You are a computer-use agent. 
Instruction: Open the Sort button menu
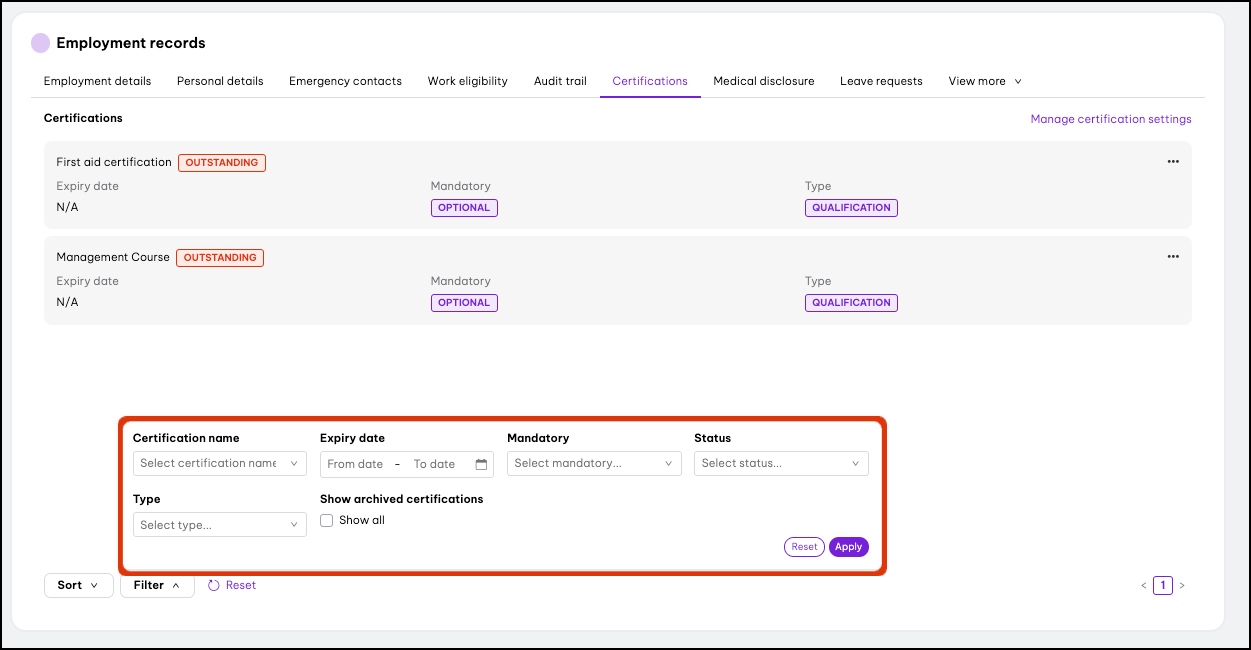[78, 585]
